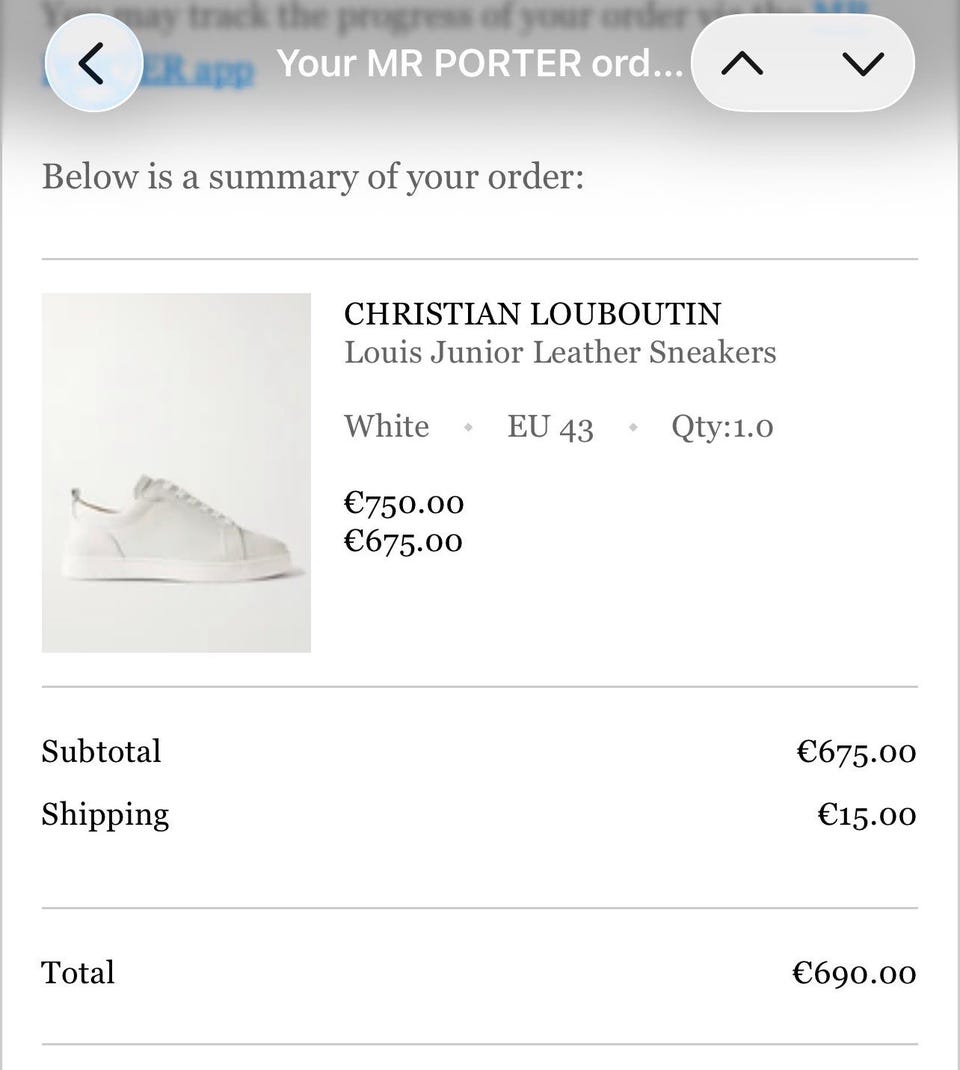960x1070 pixels.
Task: Select the EU 43 size text
Action: click(550, 427)
